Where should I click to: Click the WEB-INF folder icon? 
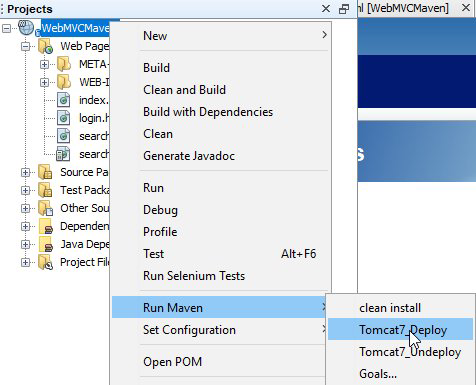64,82
